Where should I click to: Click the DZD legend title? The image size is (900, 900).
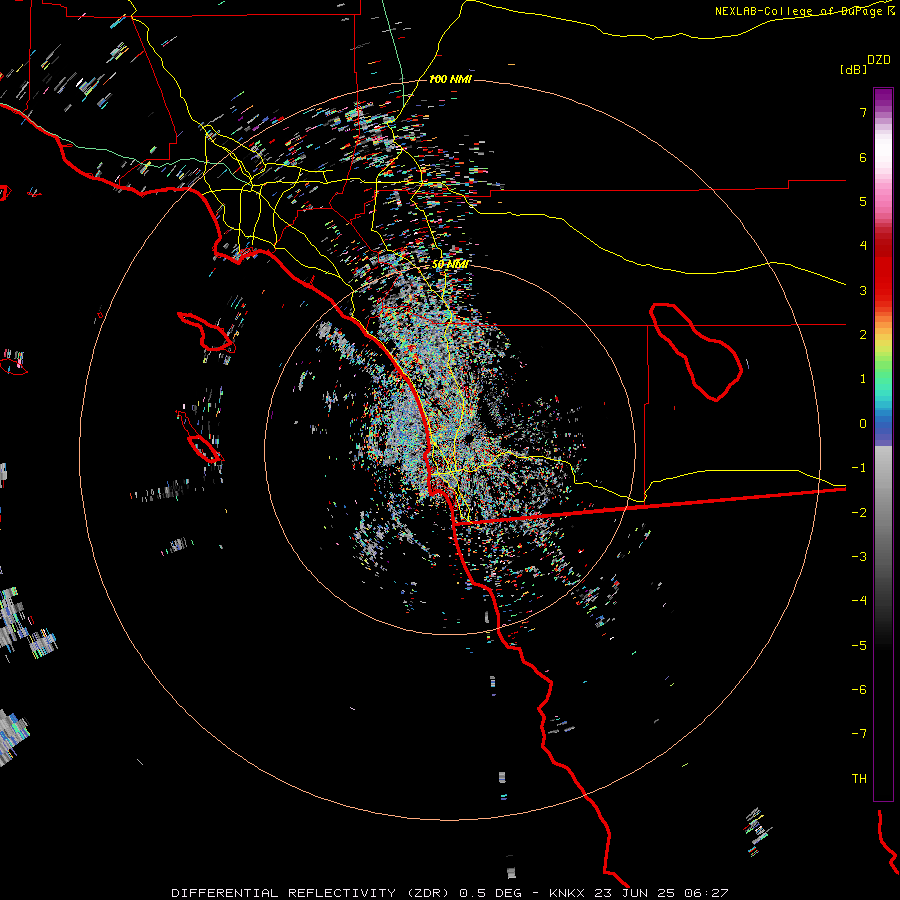(x=879, y=60)
